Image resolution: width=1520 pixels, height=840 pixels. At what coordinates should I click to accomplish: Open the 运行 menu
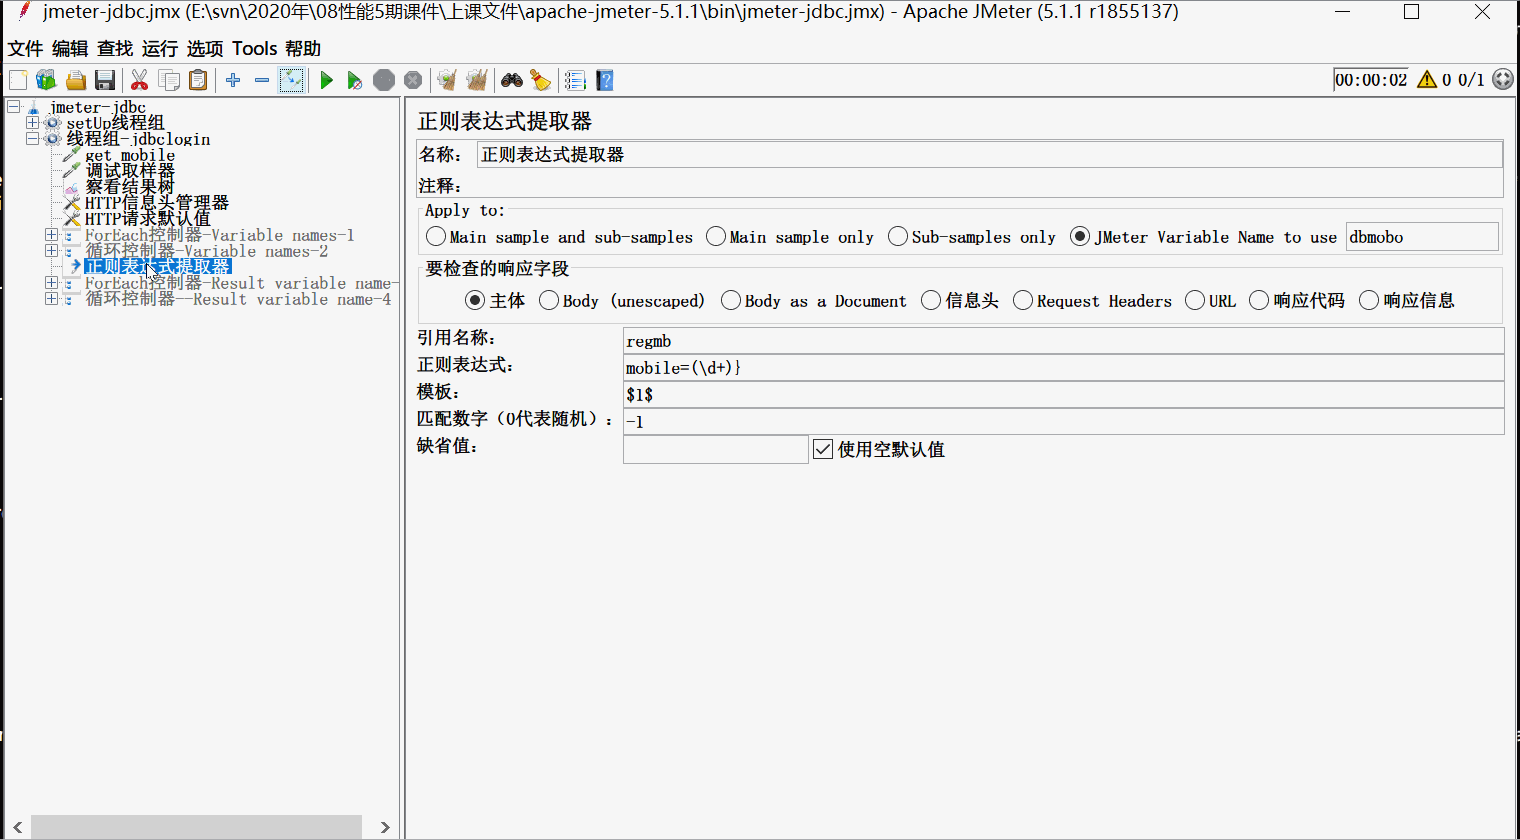[x=160, y=49]
